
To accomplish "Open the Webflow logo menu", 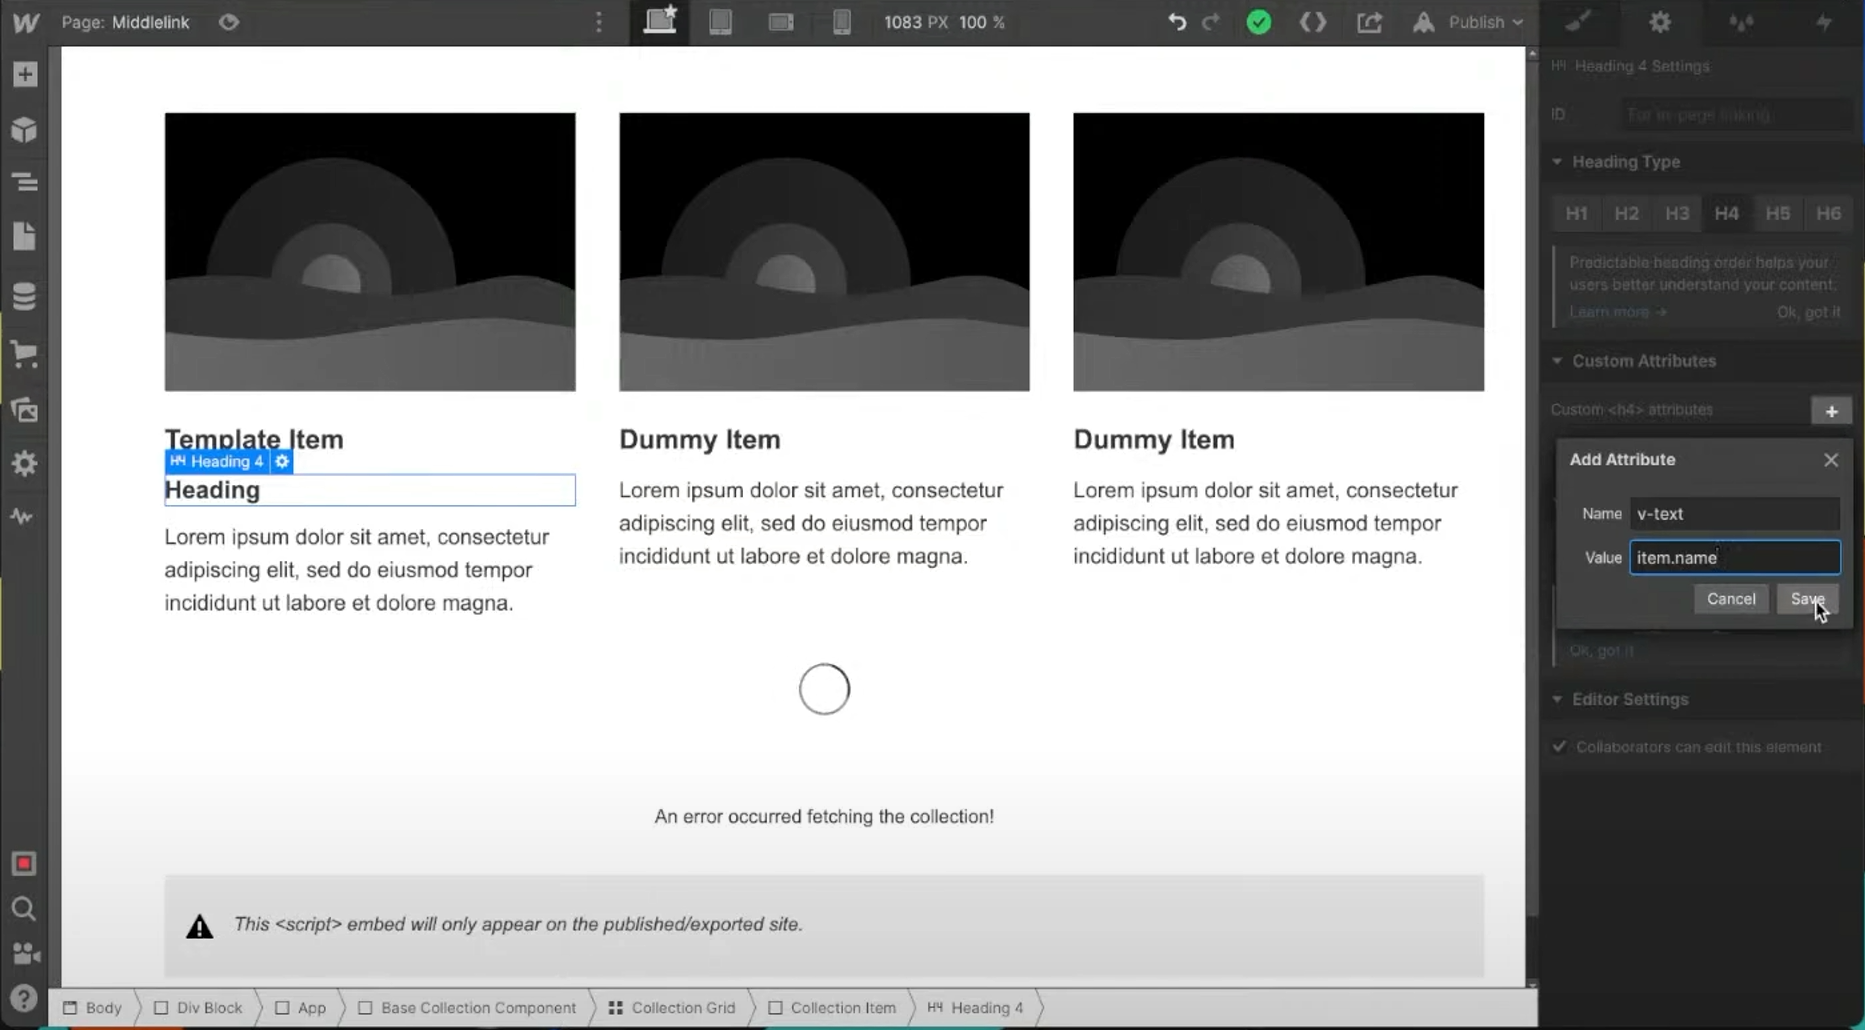I will click(25, 22).
